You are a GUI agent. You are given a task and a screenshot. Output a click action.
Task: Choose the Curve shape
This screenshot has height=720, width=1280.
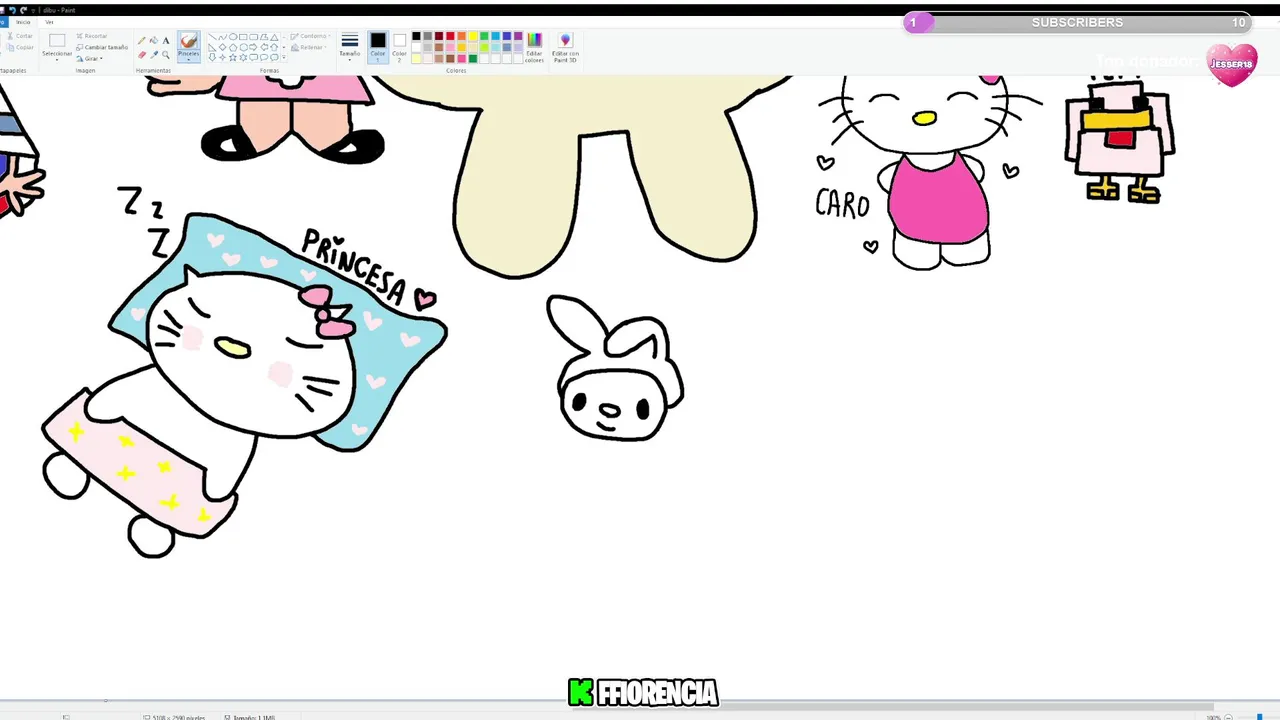coord(222,37)
